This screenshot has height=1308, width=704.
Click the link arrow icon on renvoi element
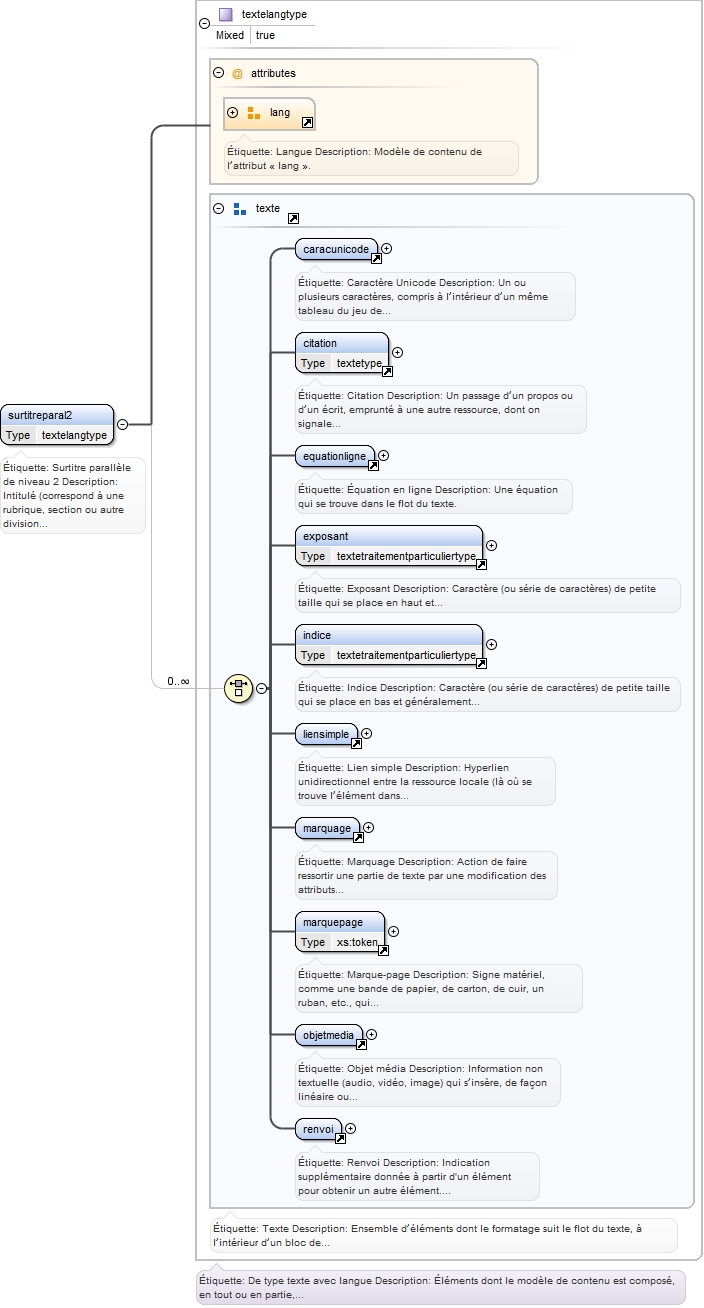coord(340,1138)
